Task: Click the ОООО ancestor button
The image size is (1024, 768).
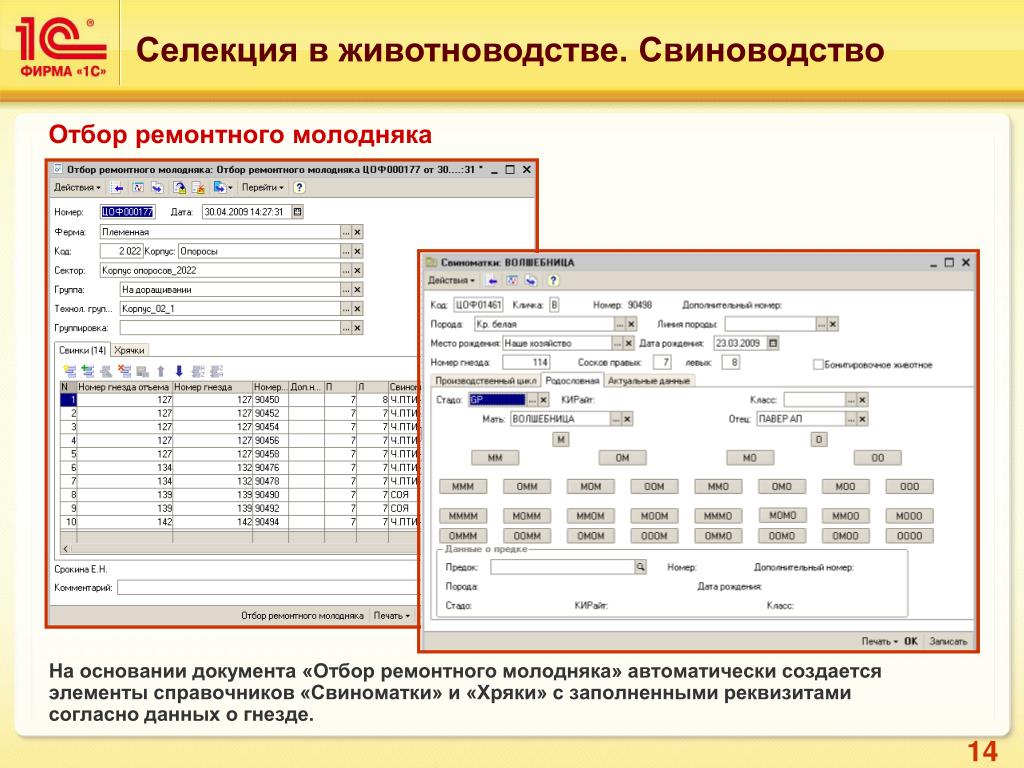Action: pos(909,536)
